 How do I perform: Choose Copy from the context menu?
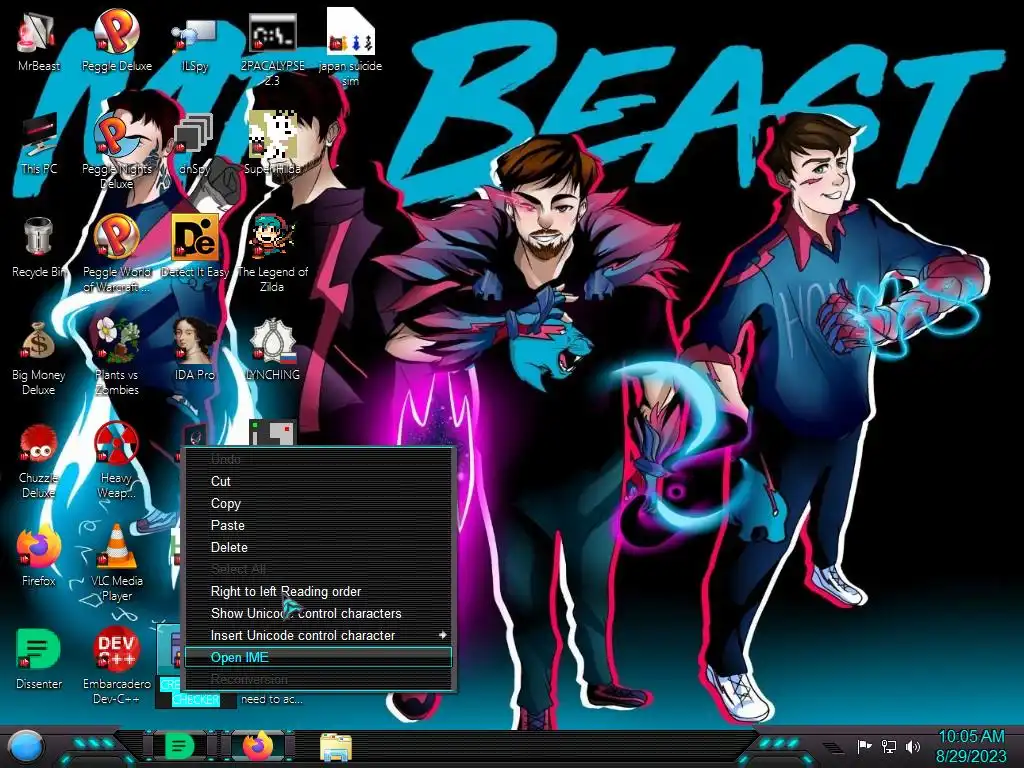tap(319, 504)
